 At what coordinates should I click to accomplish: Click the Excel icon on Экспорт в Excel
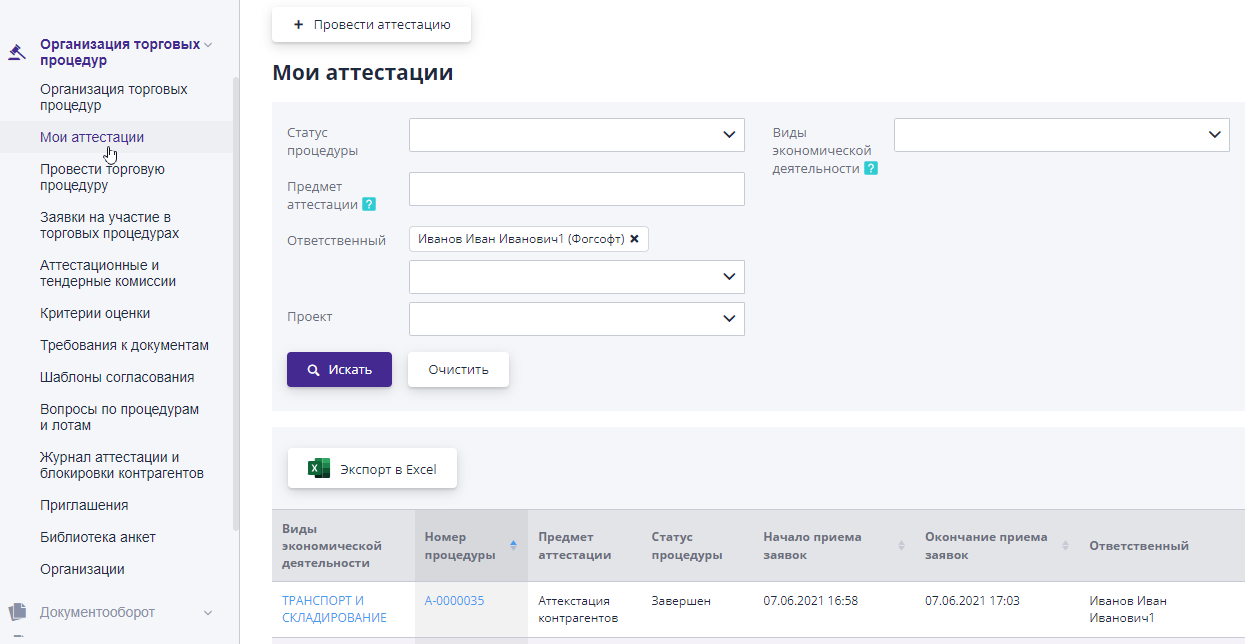[x=317, y=467]
